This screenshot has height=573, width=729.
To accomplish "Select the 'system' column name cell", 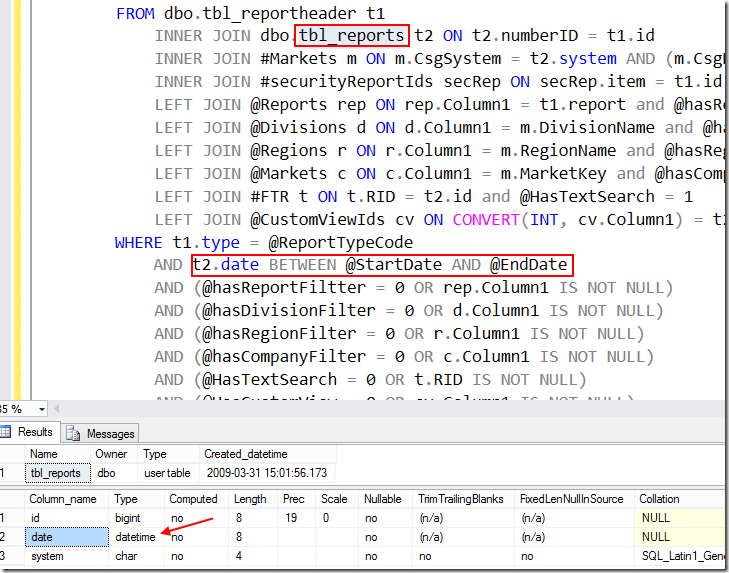I will (66, 556).
